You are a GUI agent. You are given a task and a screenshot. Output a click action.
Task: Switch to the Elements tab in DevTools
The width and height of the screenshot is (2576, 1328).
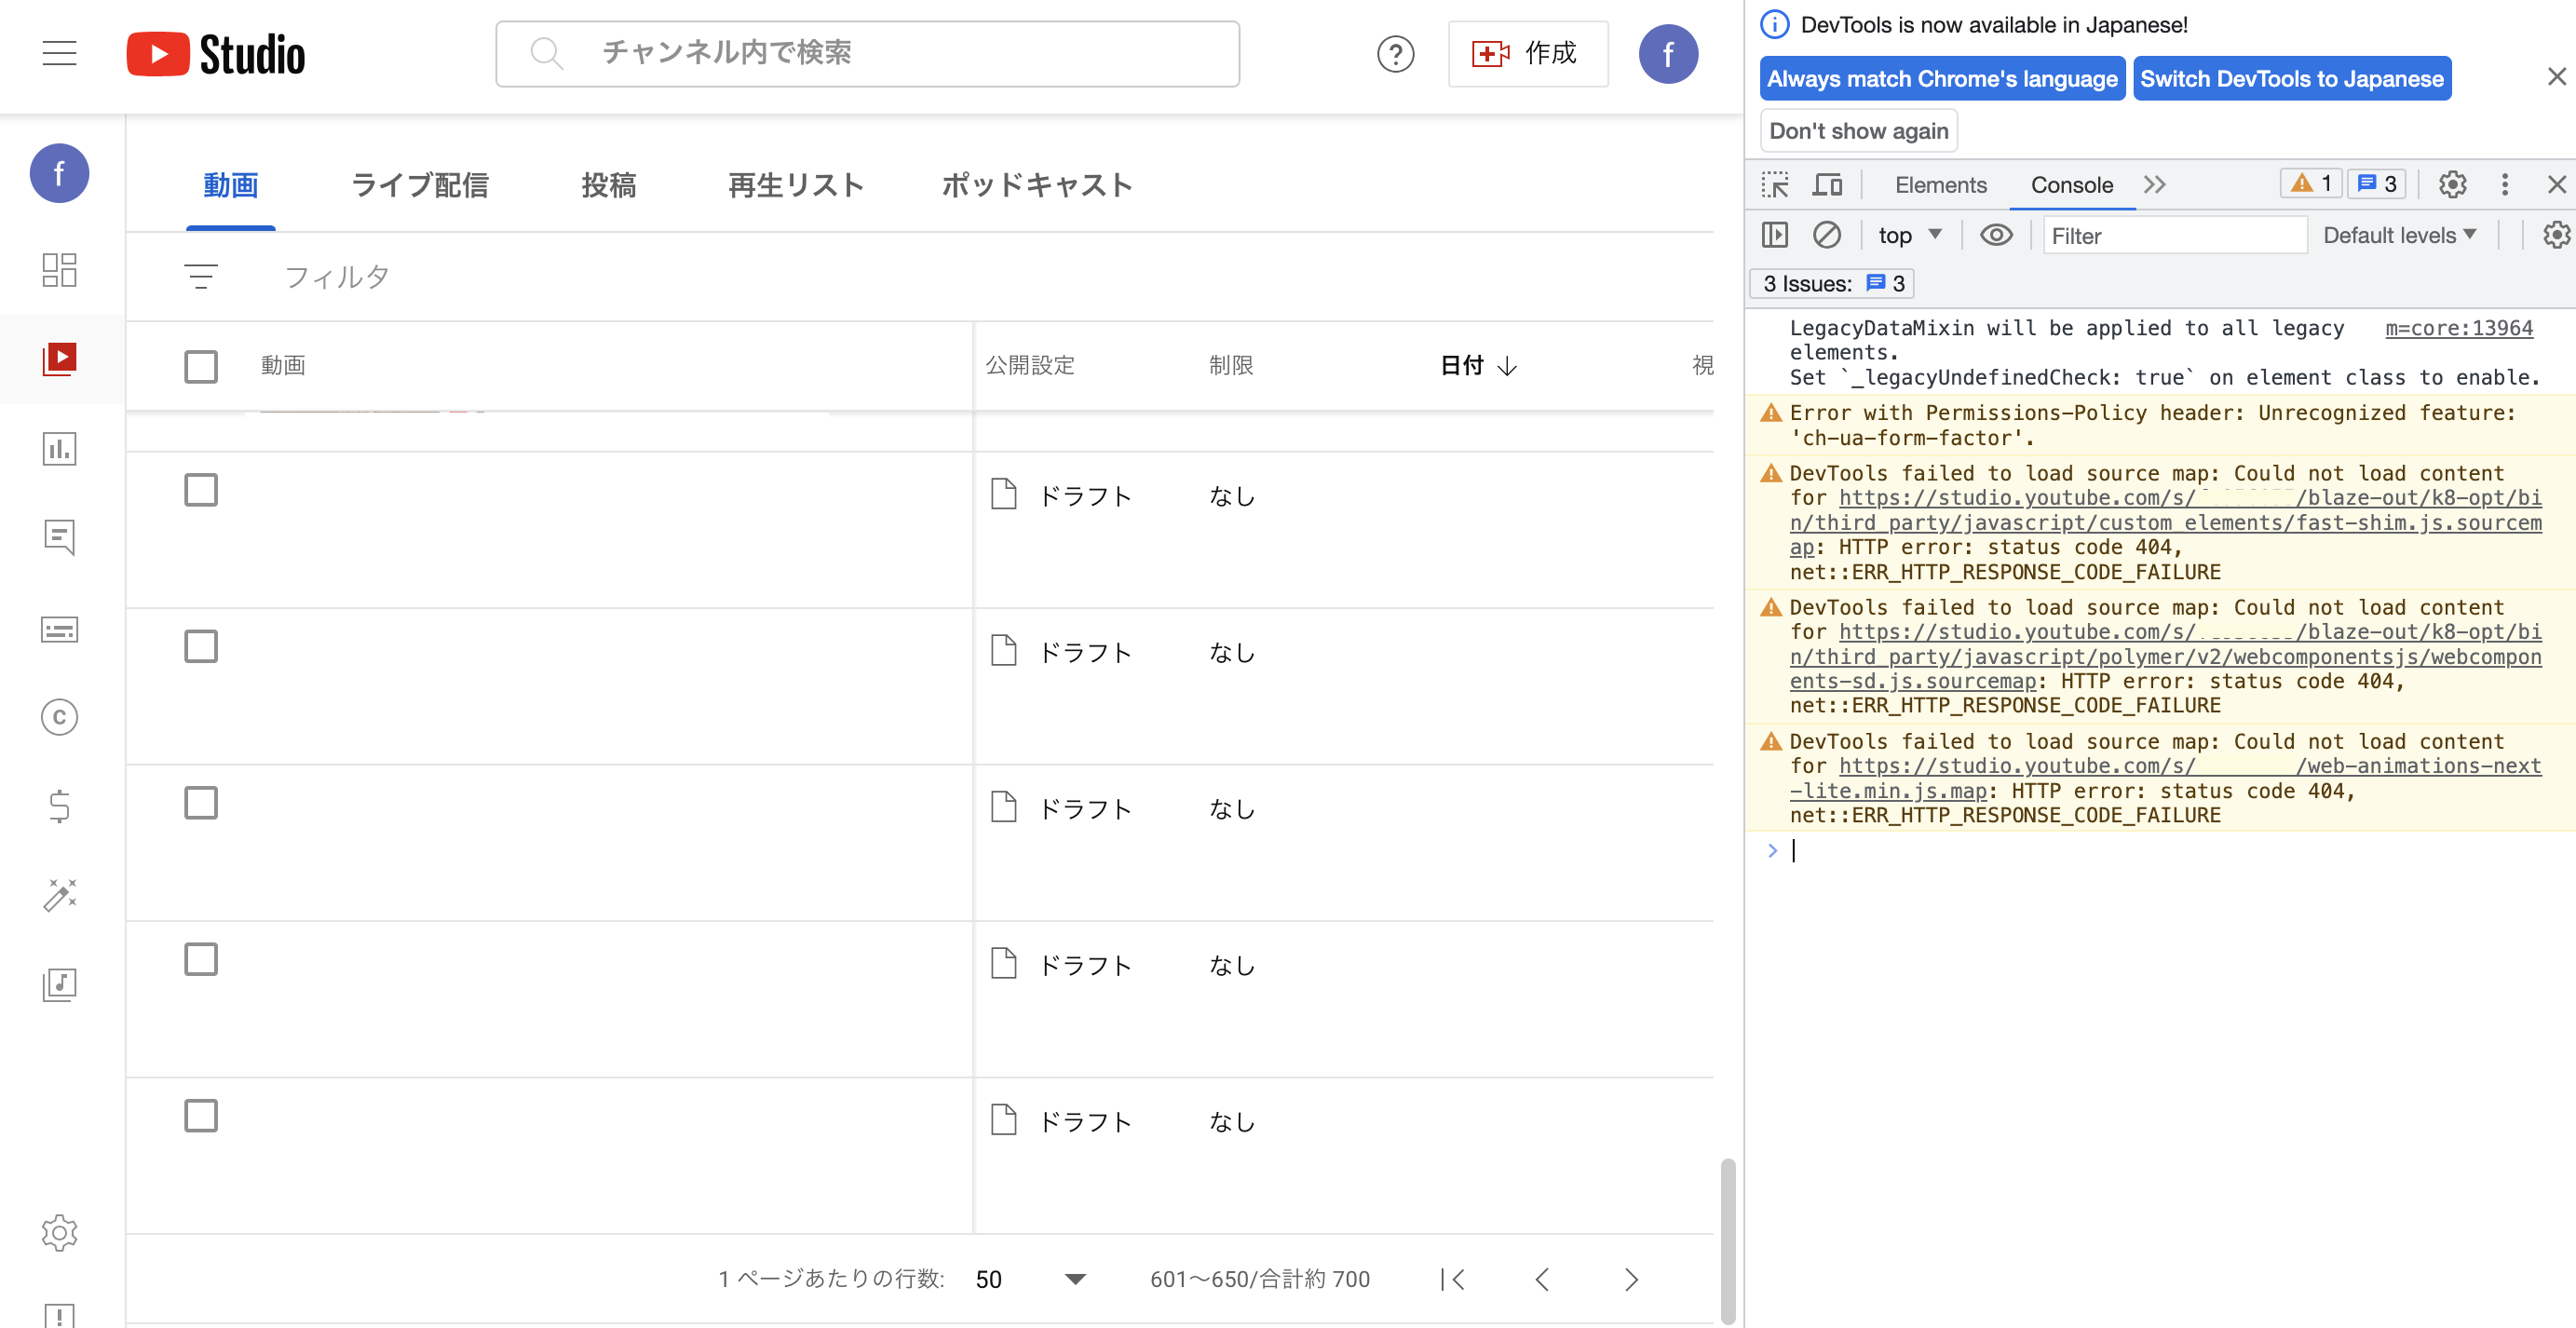[1939, 184]
